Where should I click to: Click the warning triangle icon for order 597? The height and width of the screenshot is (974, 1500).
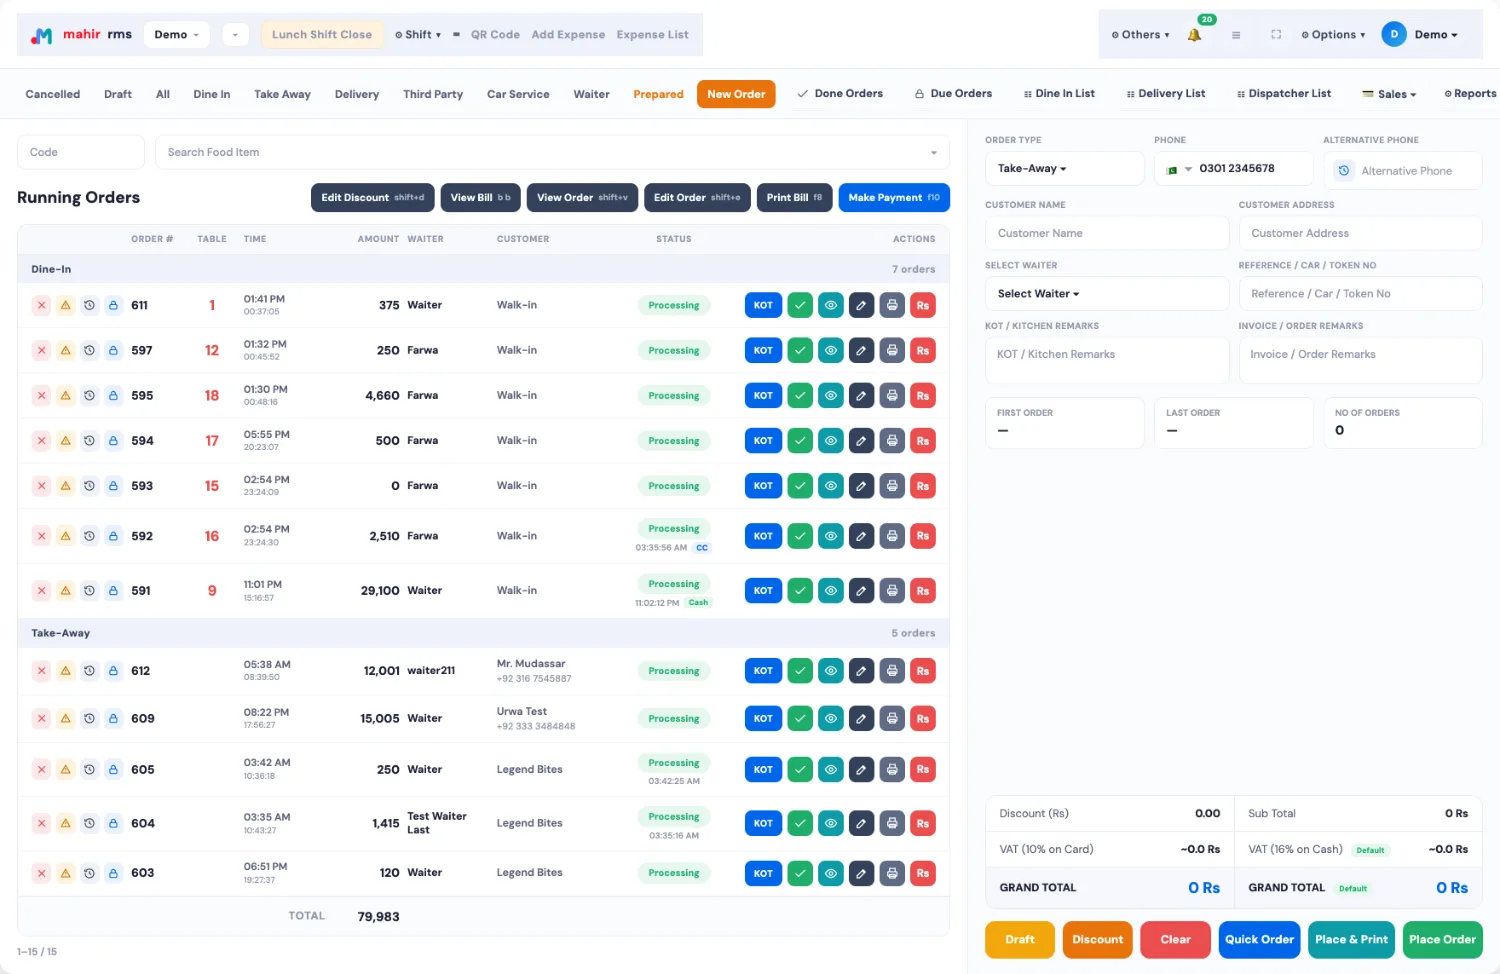pyautogui.click(x=65, y=351)
